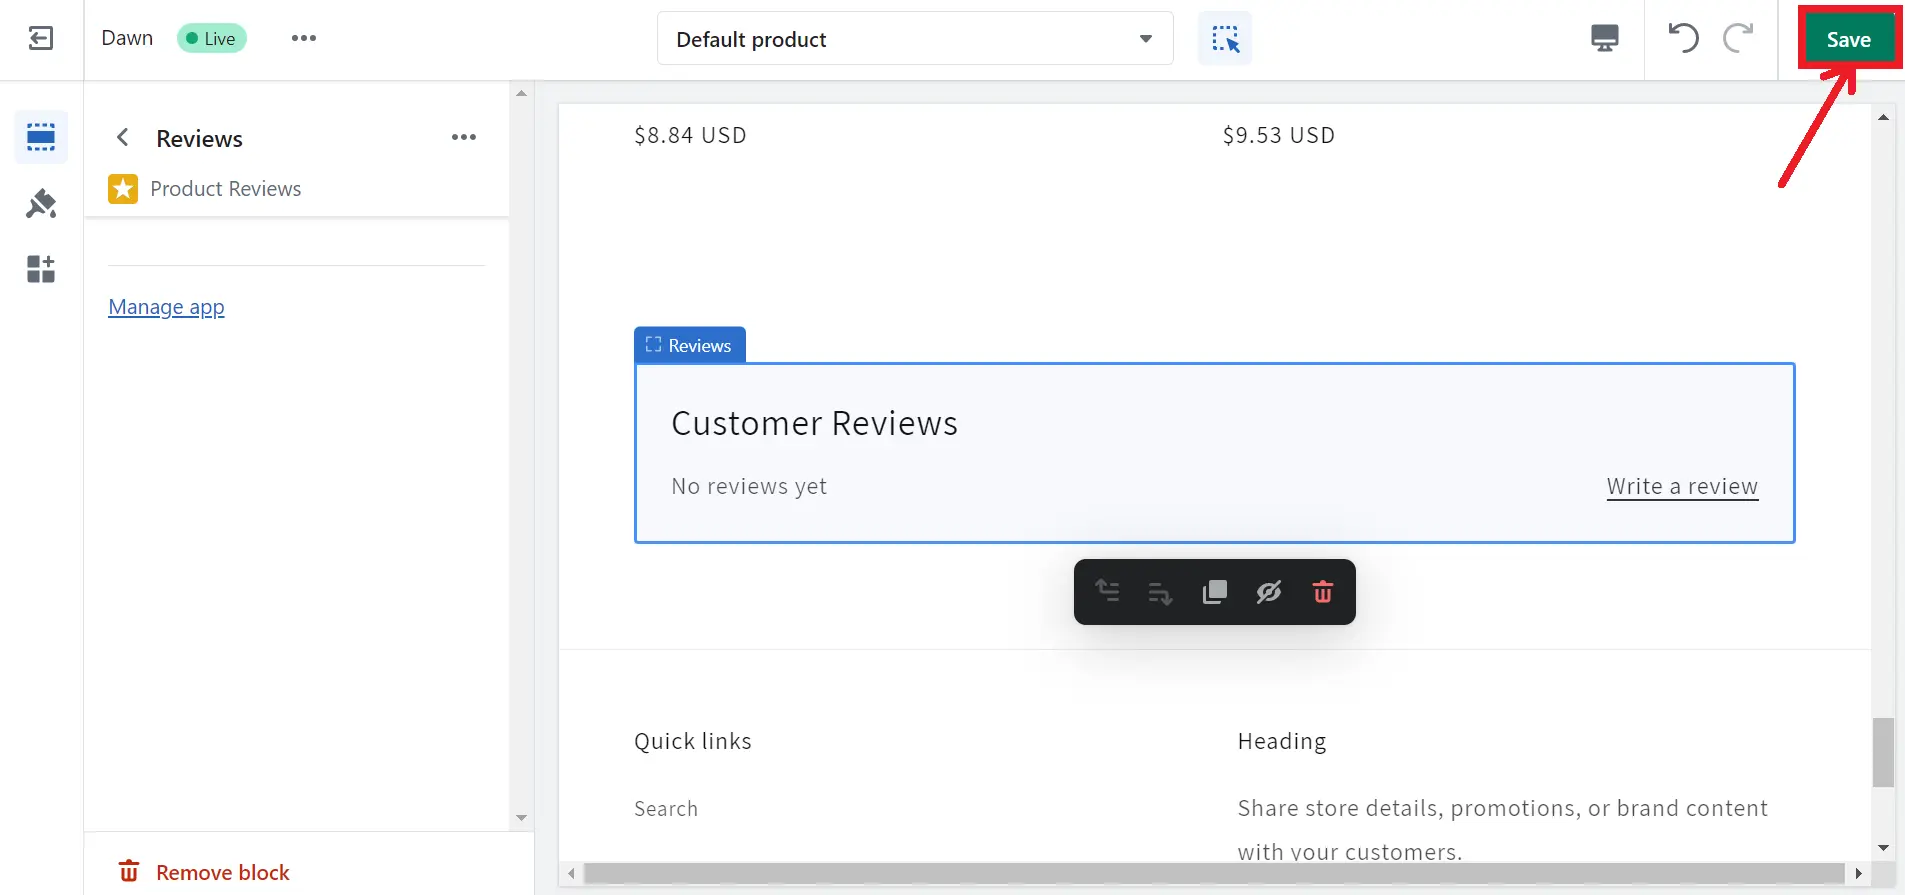Open the Sections panel in the sidebar
Screen dimensions: 1905x895
point(41,136)
